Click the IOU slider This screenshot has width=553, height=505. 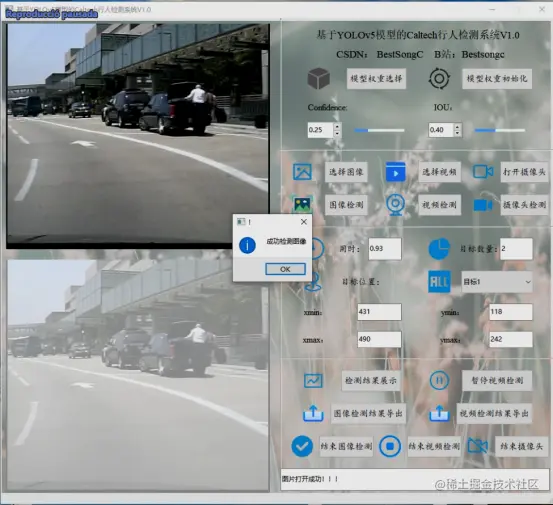click(500, 130)
